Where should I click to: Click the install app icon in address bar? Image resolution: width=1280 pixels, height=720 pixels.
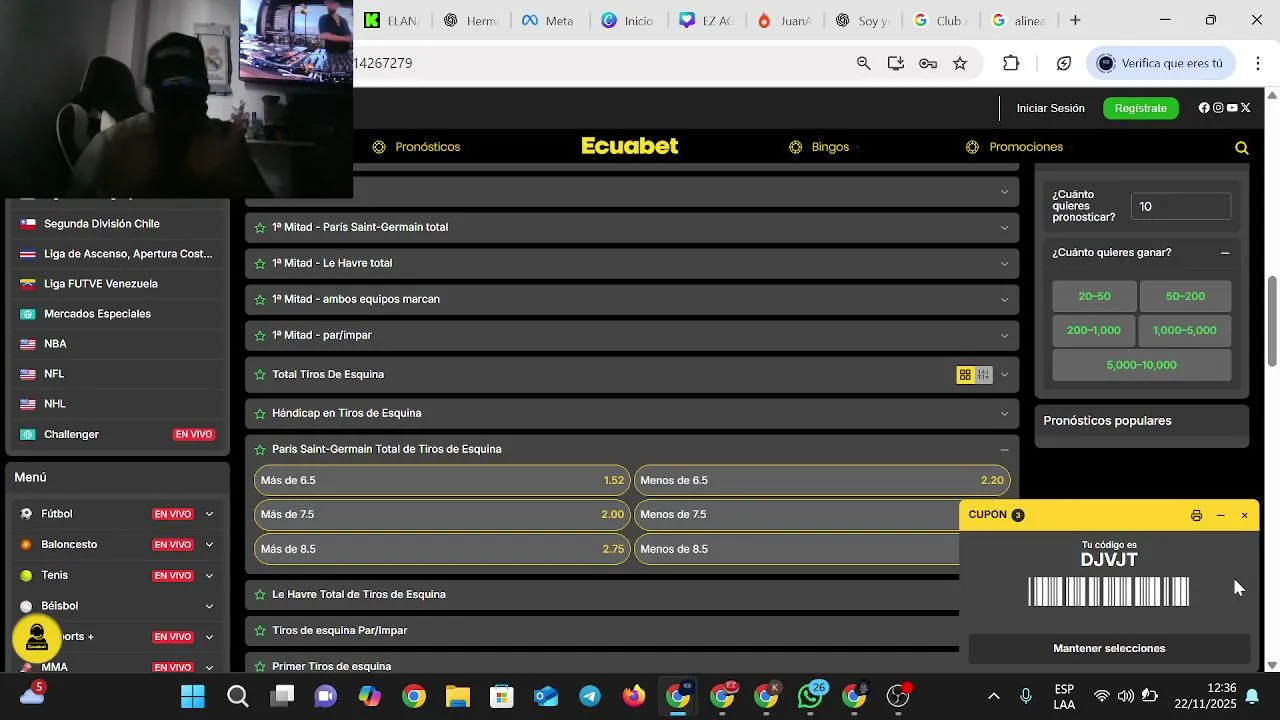(896, 63)
